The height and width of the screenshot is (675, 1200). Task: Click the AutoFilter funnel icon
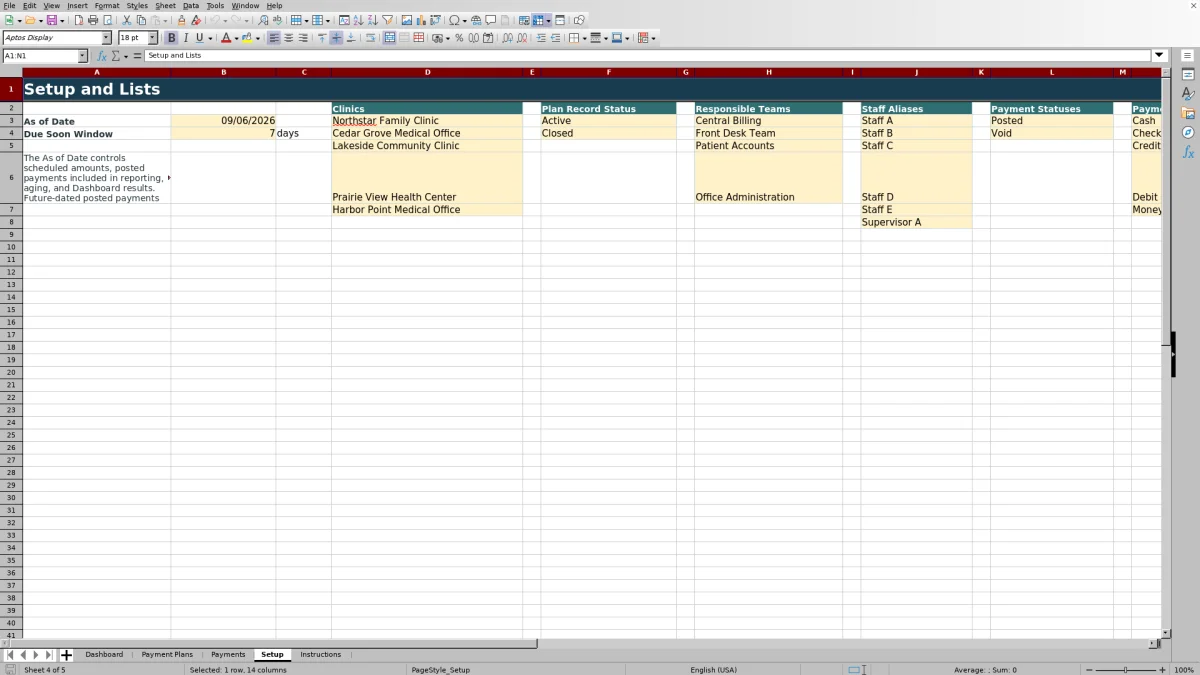387,20
